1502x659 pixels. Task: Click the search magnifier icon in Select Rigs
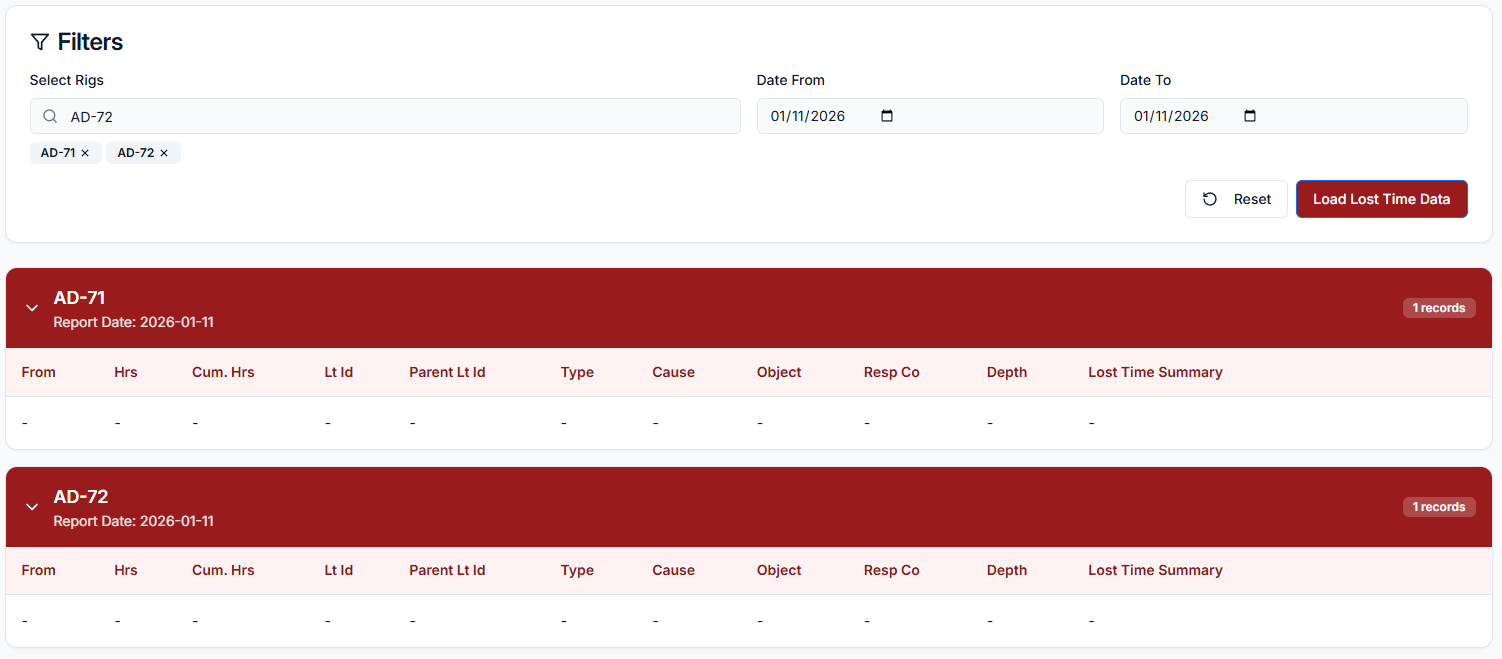coord(50,117)
